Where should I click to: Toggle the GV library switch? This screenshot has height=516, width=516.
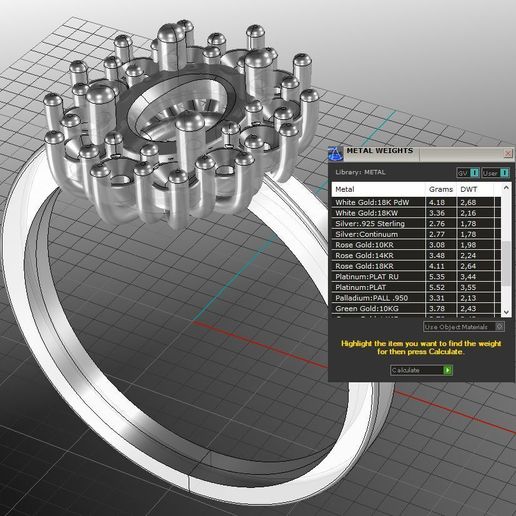coord(468,173)
